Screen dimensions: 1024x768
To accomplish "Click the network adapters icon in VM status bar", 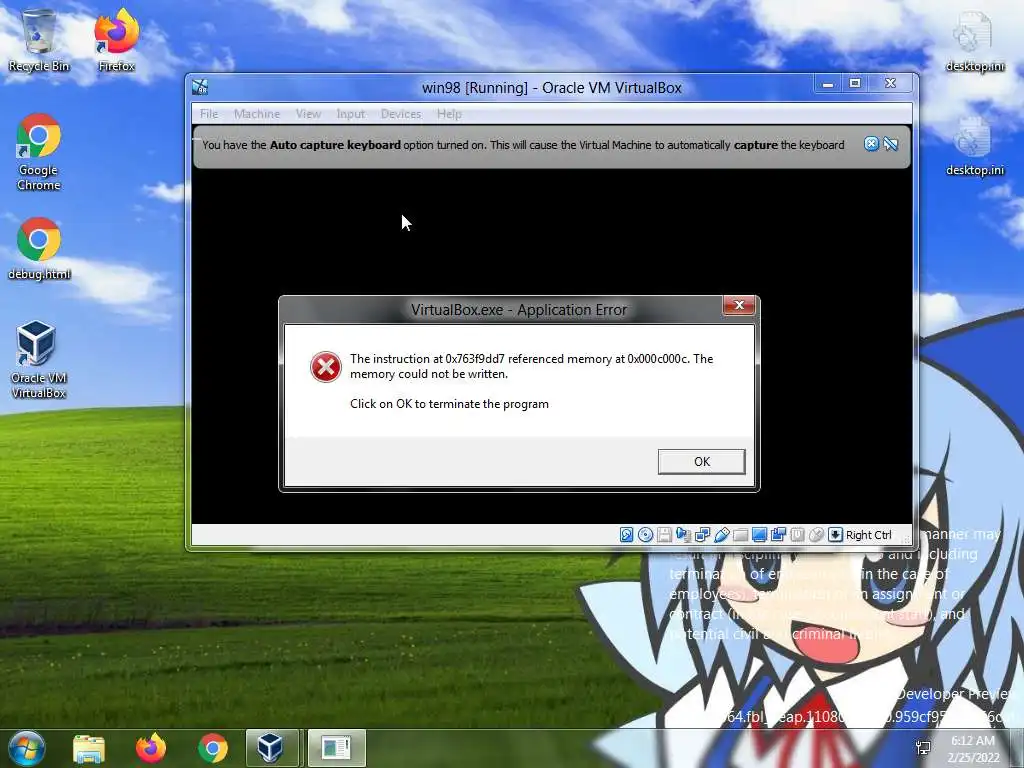I will [702, 535].
